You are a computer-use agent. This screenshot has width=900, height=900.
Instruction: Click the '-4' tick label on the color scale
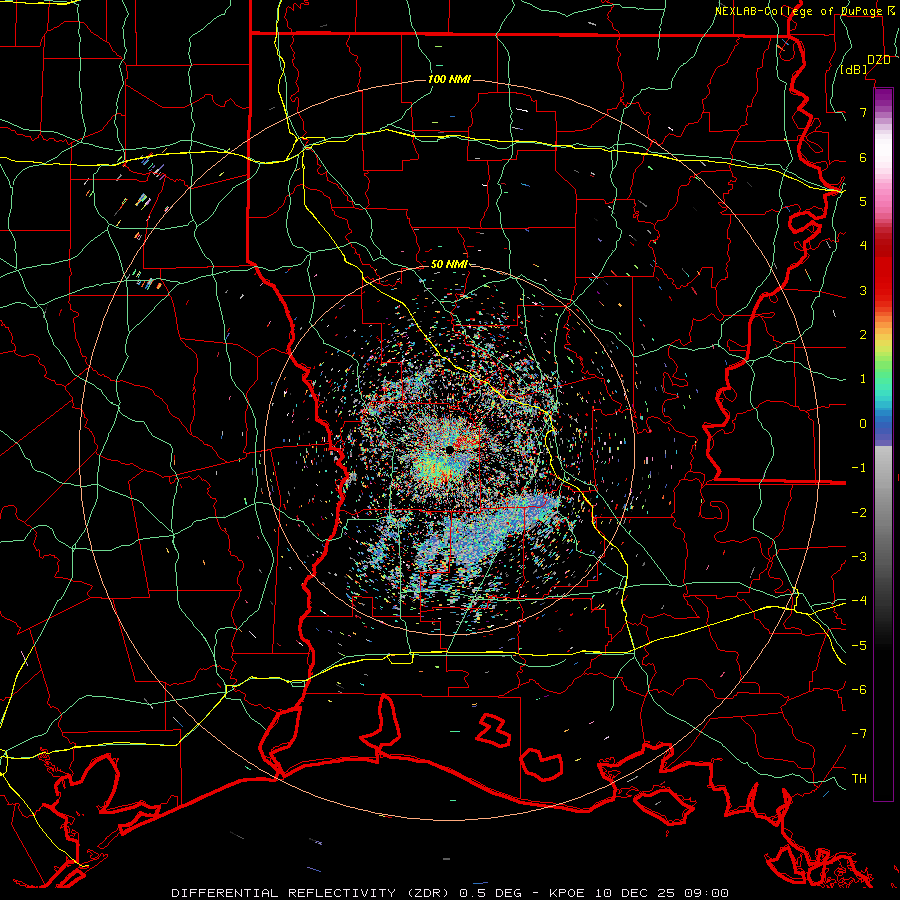click(x=859, y=601)
